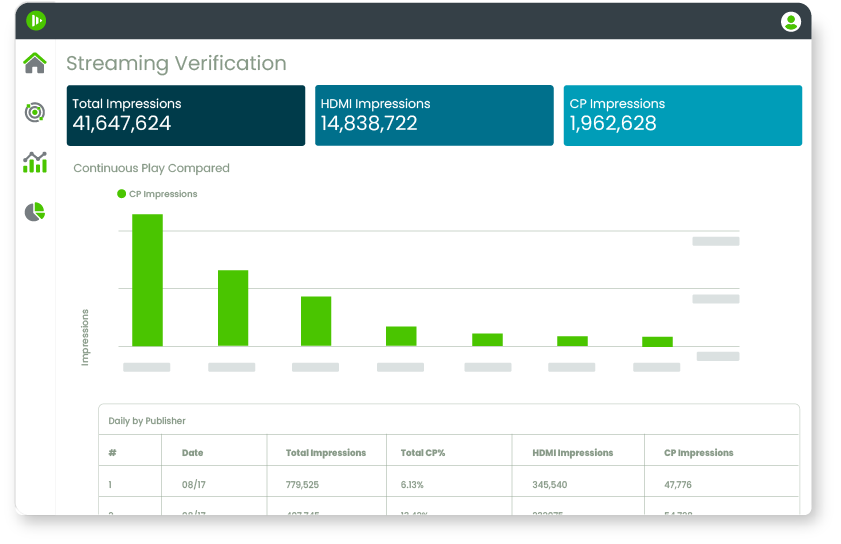Select the Total Impressions card
This screenshot has height=544, width=841.
tap(186, 115)
